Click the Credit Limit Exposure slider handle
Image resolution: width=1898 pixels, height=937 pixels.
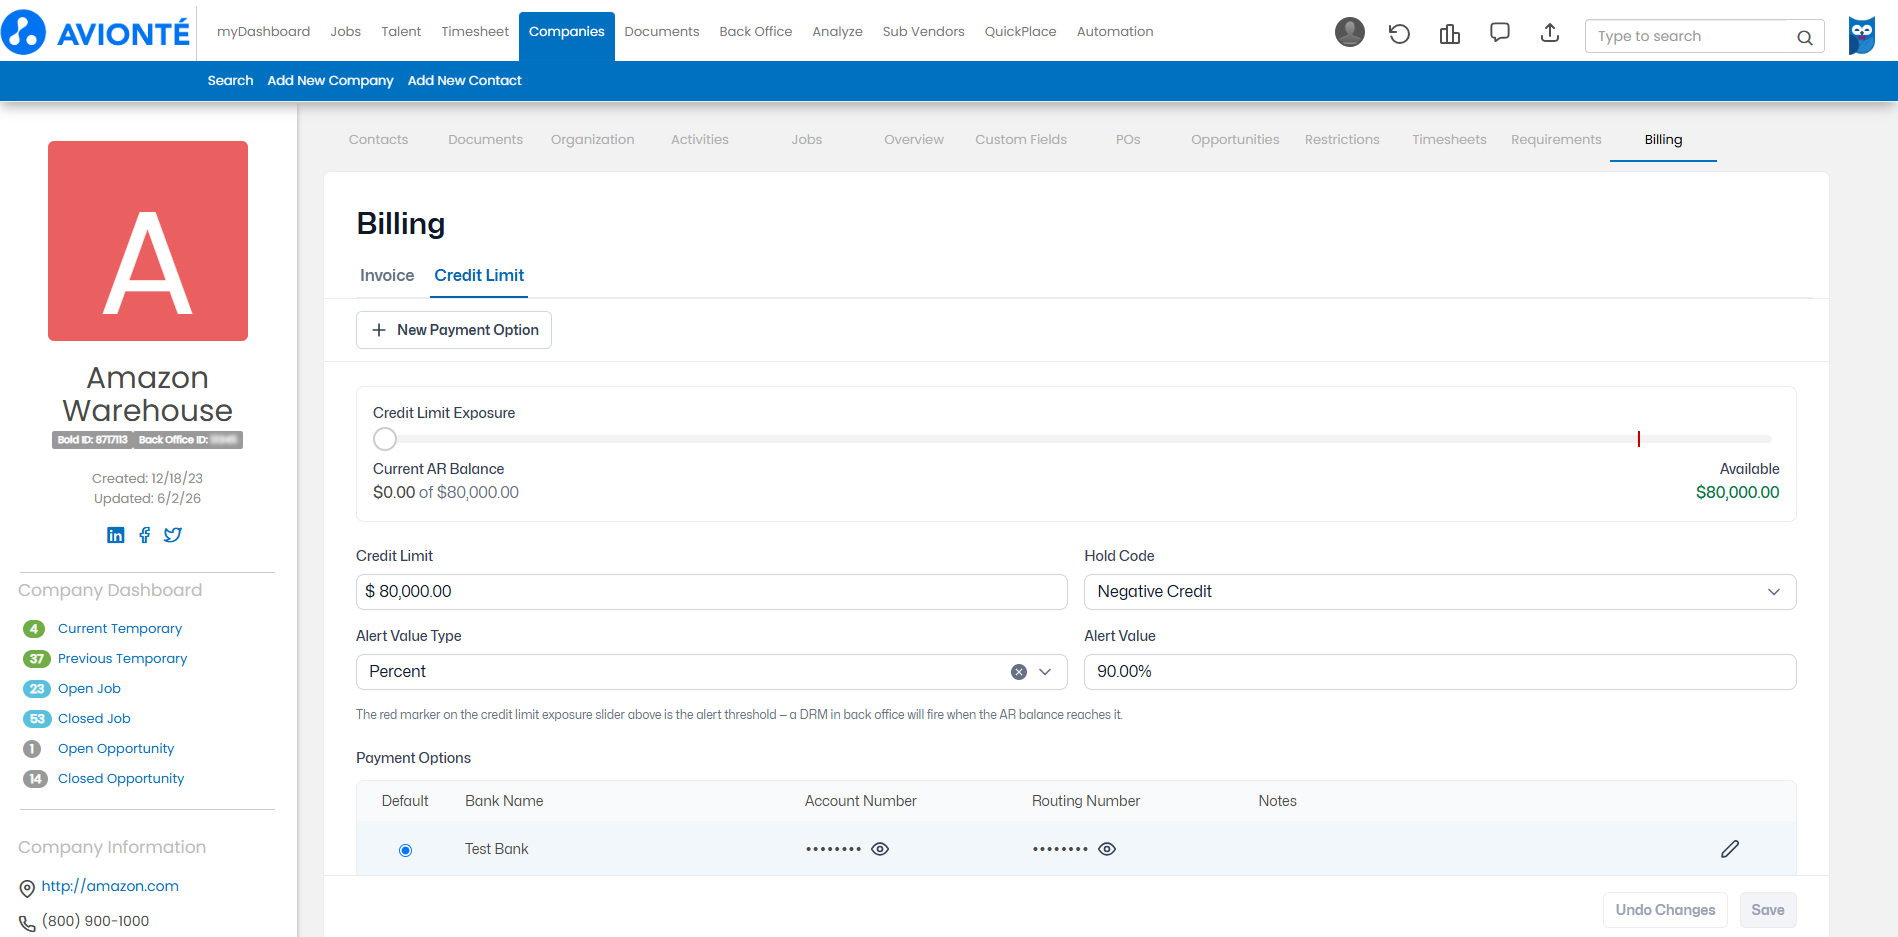385,439
